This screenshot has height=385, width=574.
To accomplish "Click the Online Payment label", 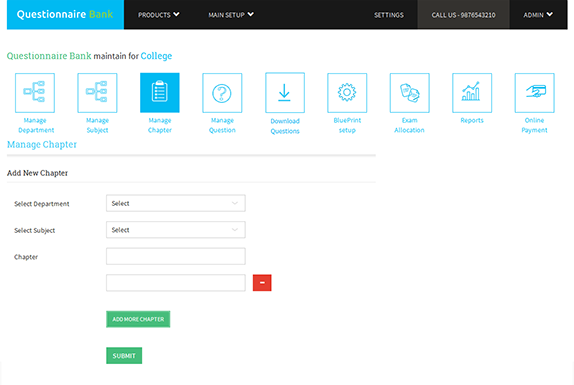I will tap(534, 125).
